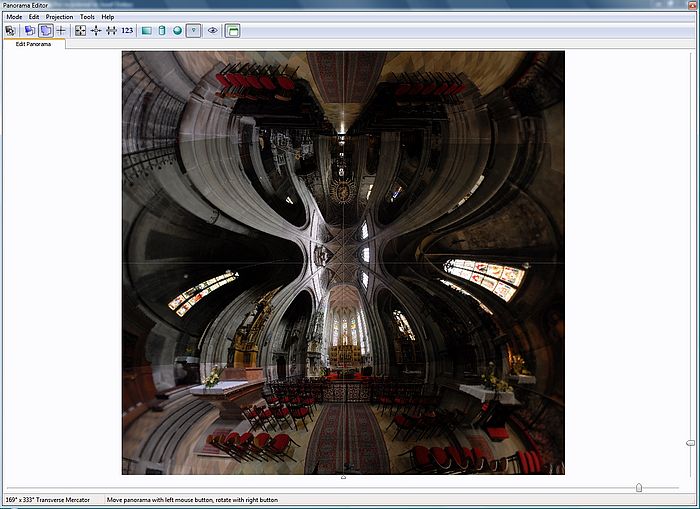This screenshot has height=509, width=700.
Task: Select the spherical projection globe icon
Action: 177,31
